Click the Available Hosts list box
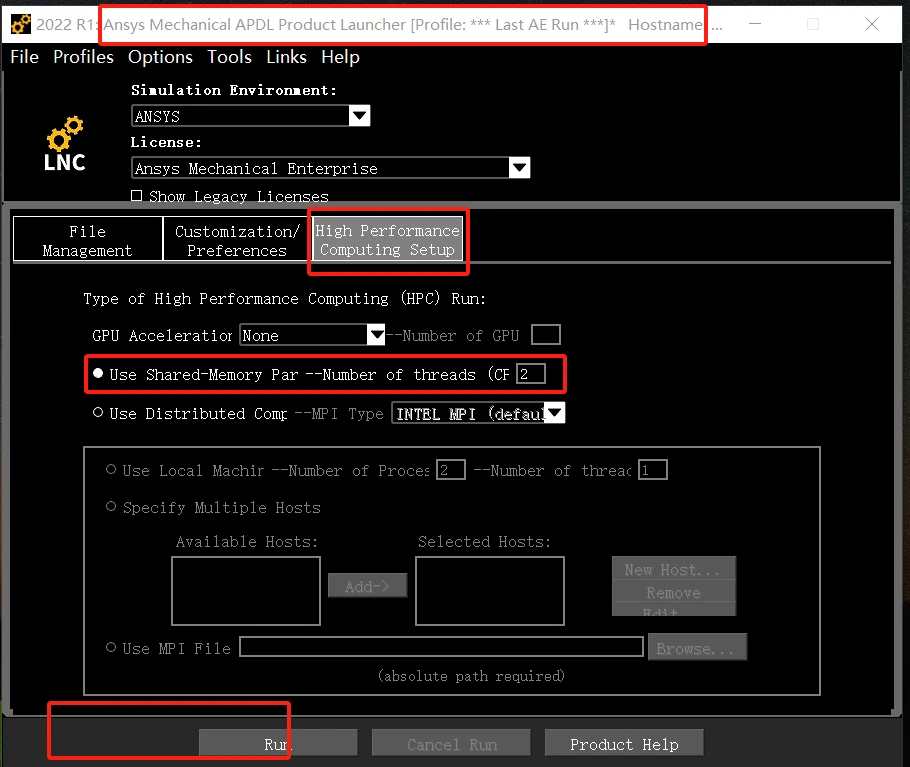Screen dimensions: 910x767 tap(246, 591)
